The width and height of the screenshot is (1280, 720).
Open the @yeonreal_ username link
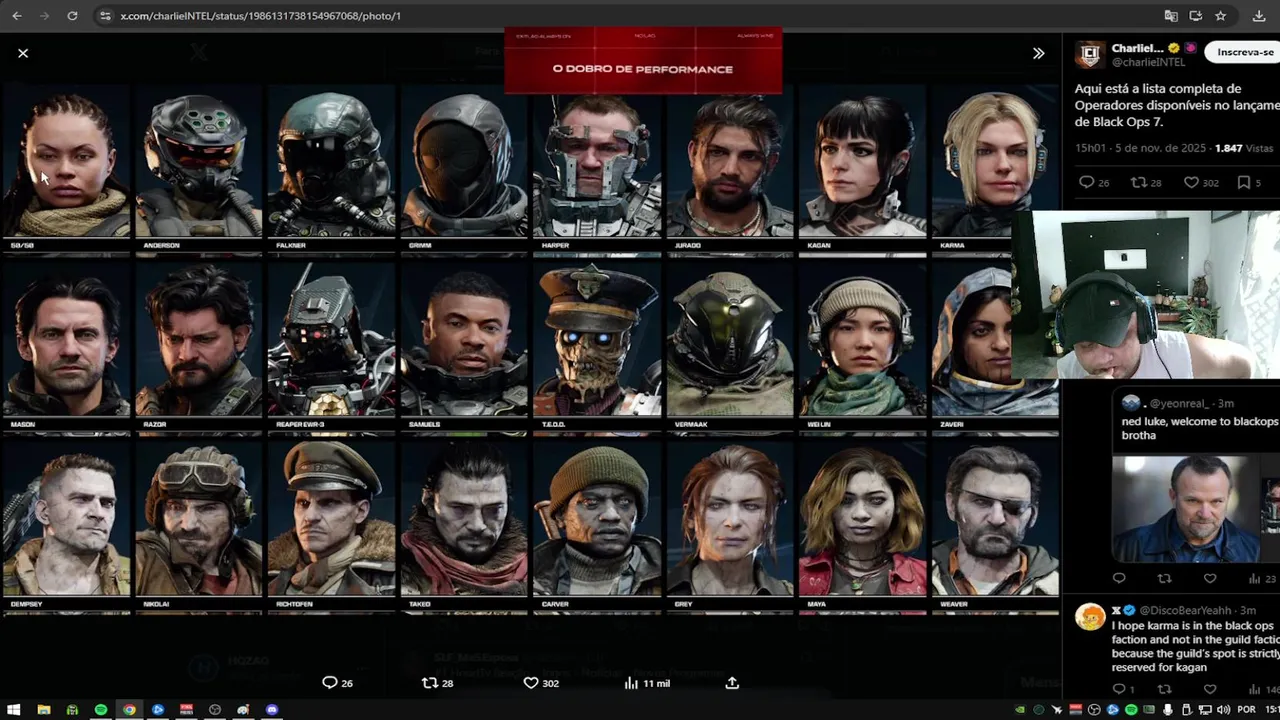click(1180, 403)
